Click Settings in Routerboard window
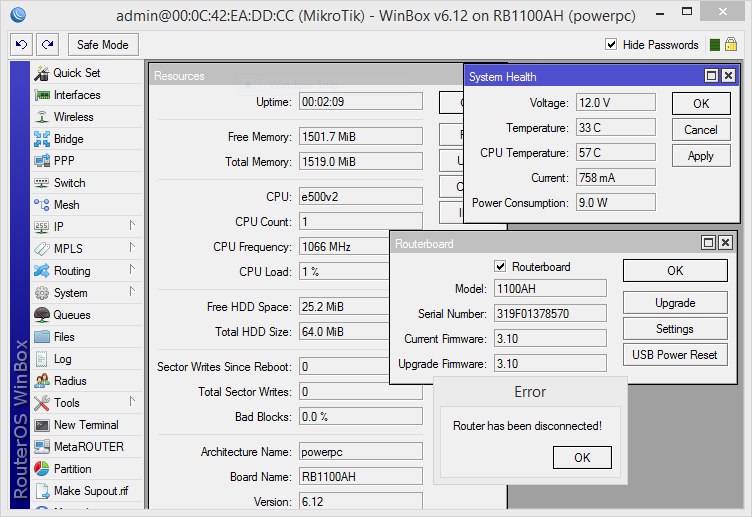The image size is (752, 517). pyautogui.click(x=675, y=329)
